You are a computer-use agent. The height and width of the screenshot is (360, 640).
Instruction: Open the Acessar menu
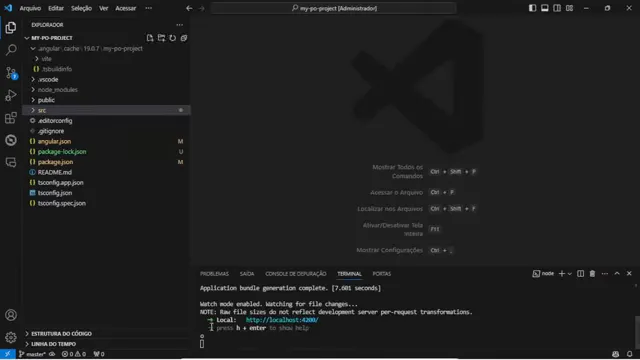[125, 8]
